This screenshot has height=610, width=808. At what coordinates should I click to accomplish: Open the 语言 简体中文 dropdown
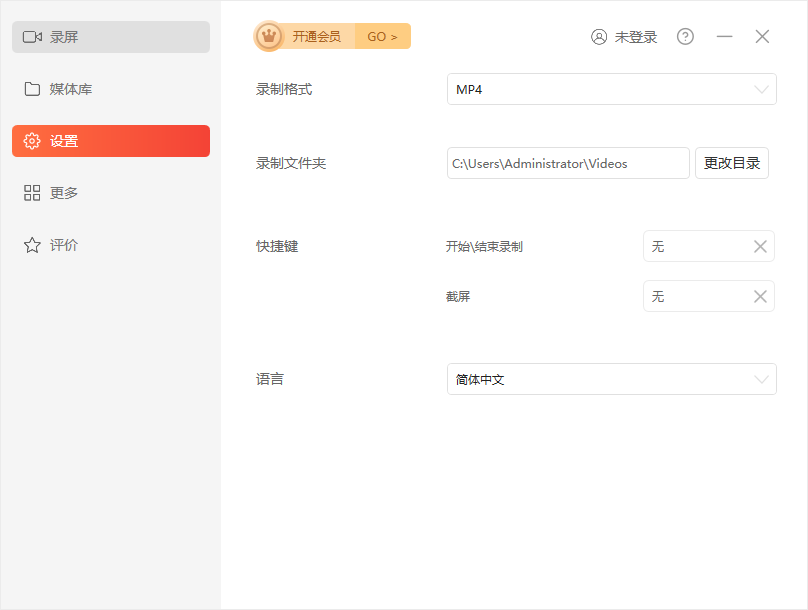(x=612, y=379)
